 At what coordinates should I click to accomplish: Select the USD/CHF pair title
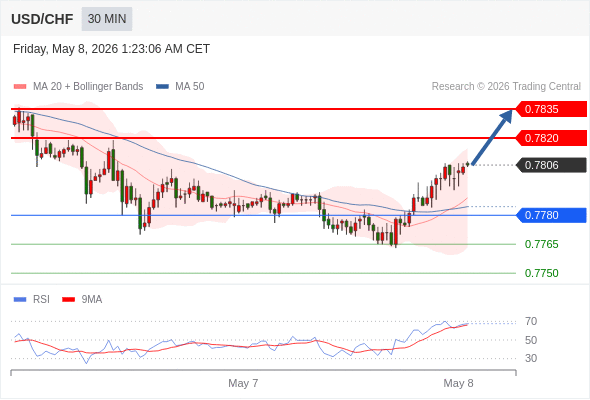(42, 19)
